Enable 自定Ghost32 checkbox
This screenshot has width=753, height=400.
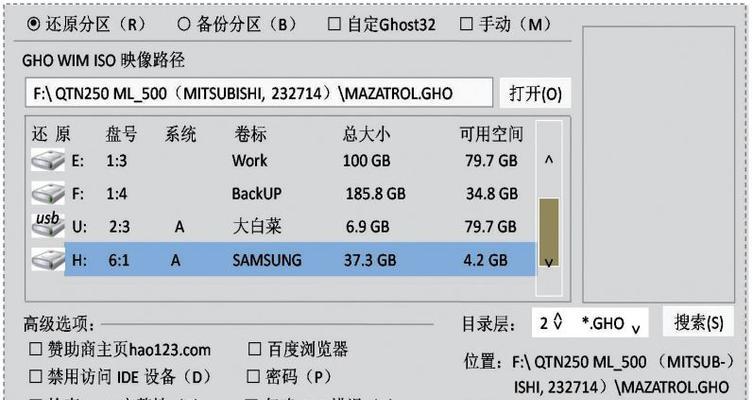(333, 24)
